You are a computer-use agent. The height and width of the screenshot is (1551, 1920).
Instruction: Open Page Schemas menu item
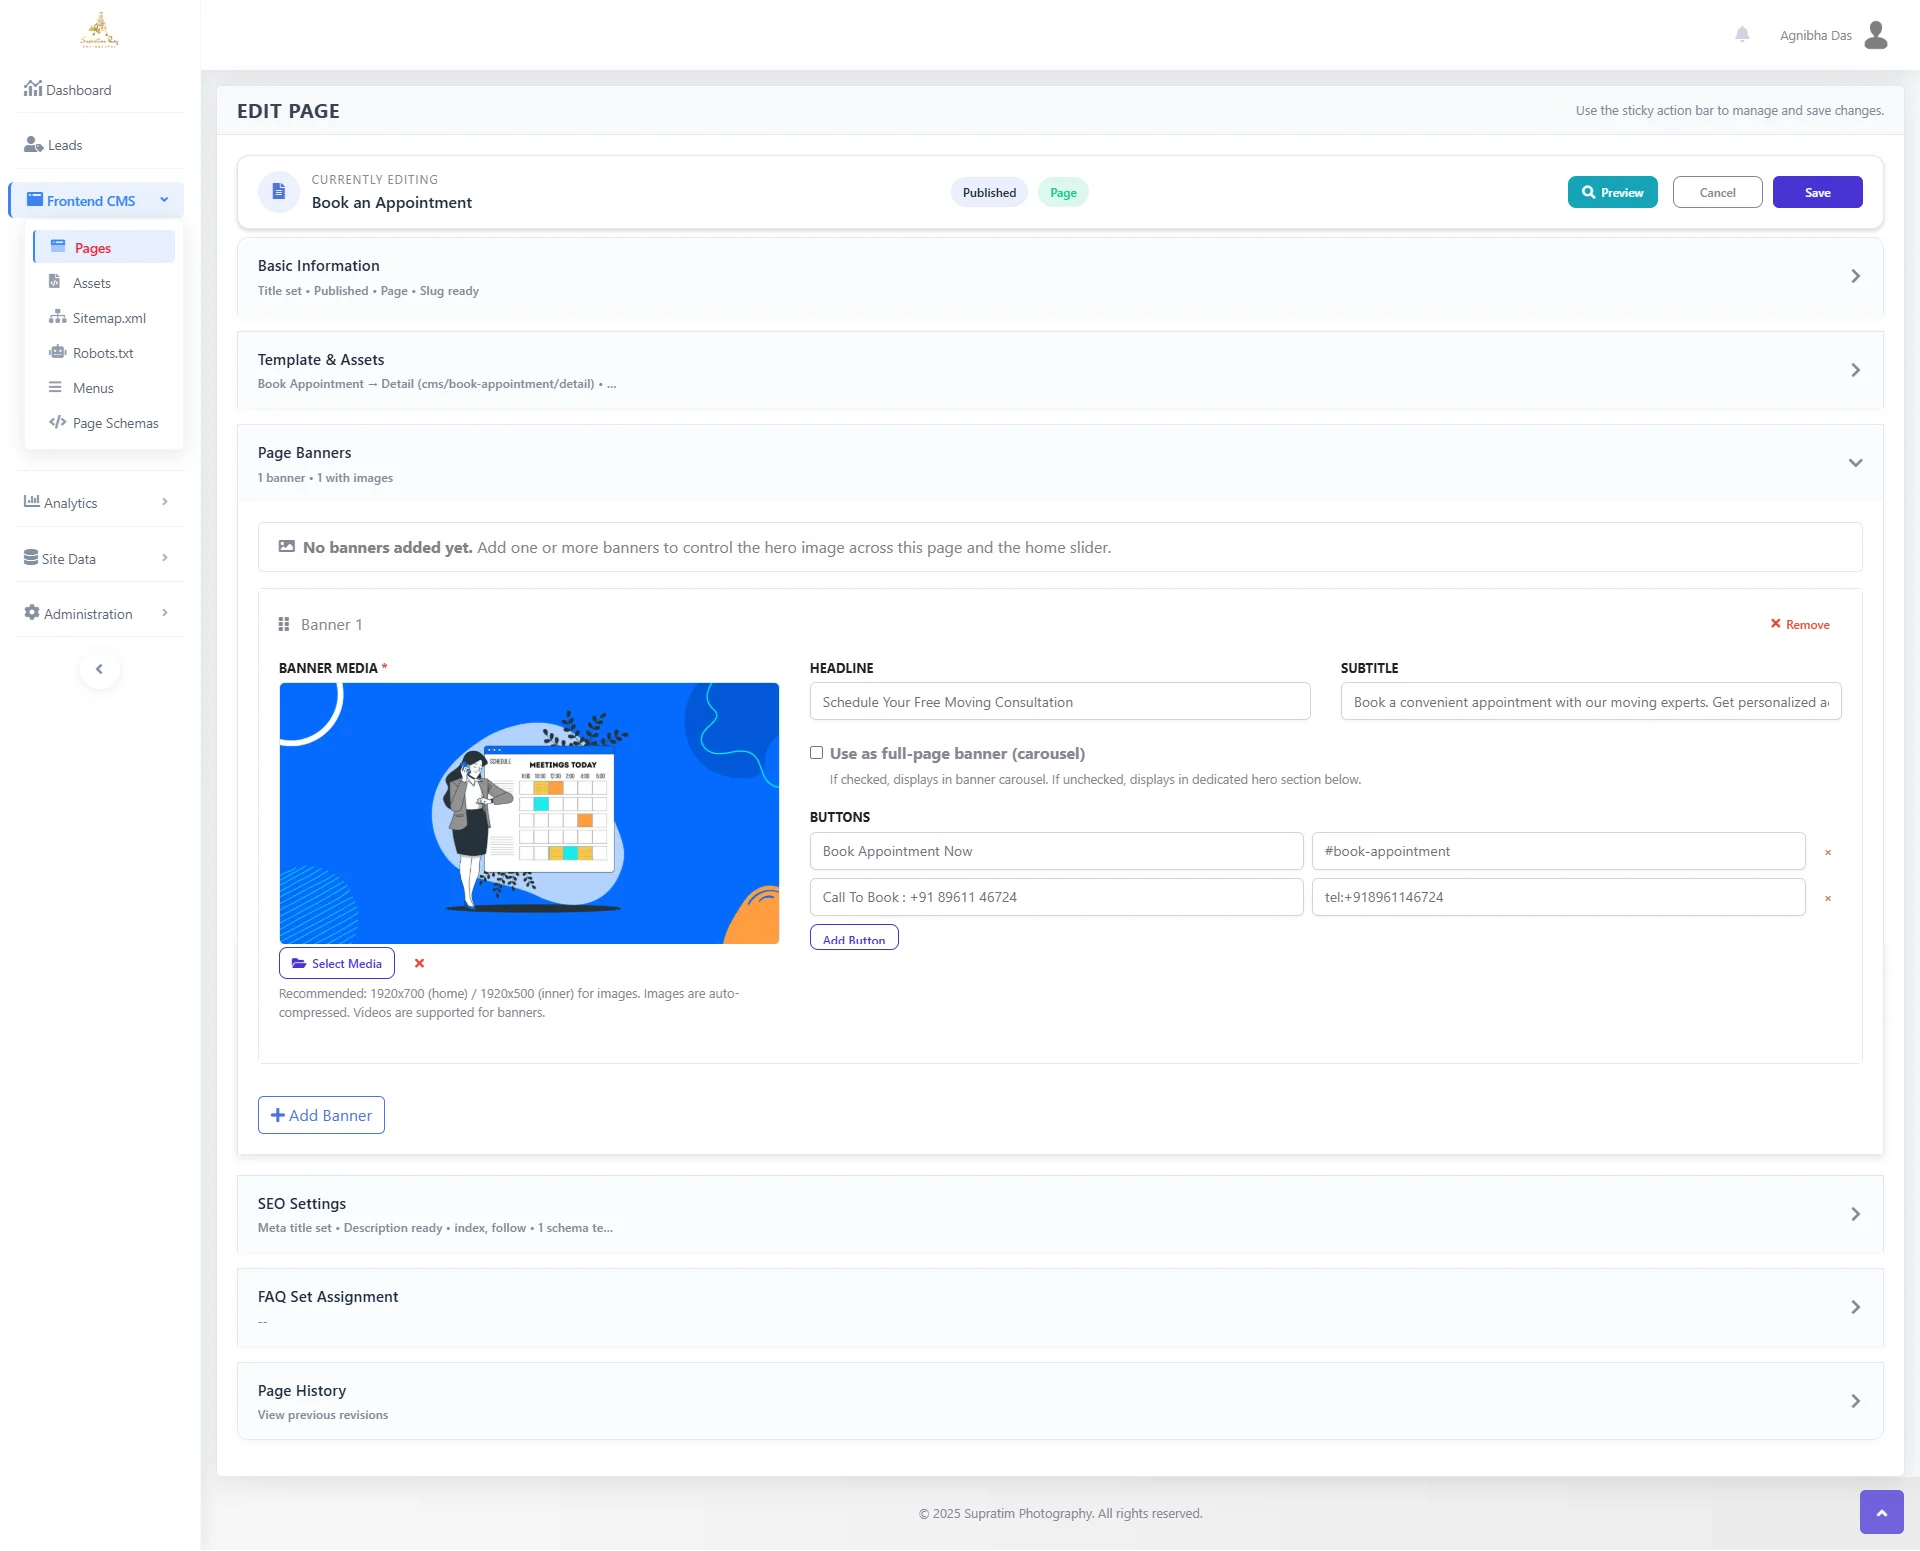click(115, 423)
